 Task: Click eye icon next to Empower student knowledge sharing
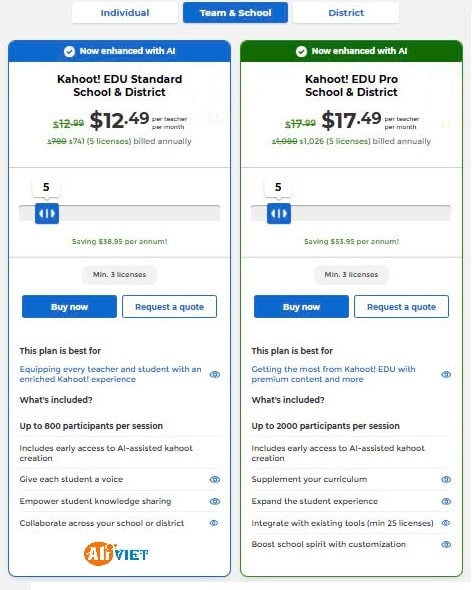coord(215,501)
